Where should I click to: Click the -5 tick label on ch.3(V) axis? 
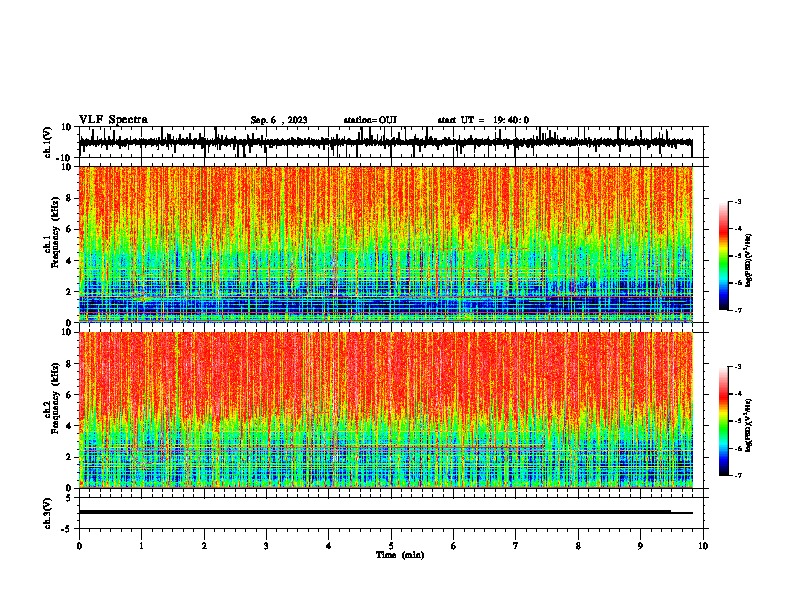(68, 529)
